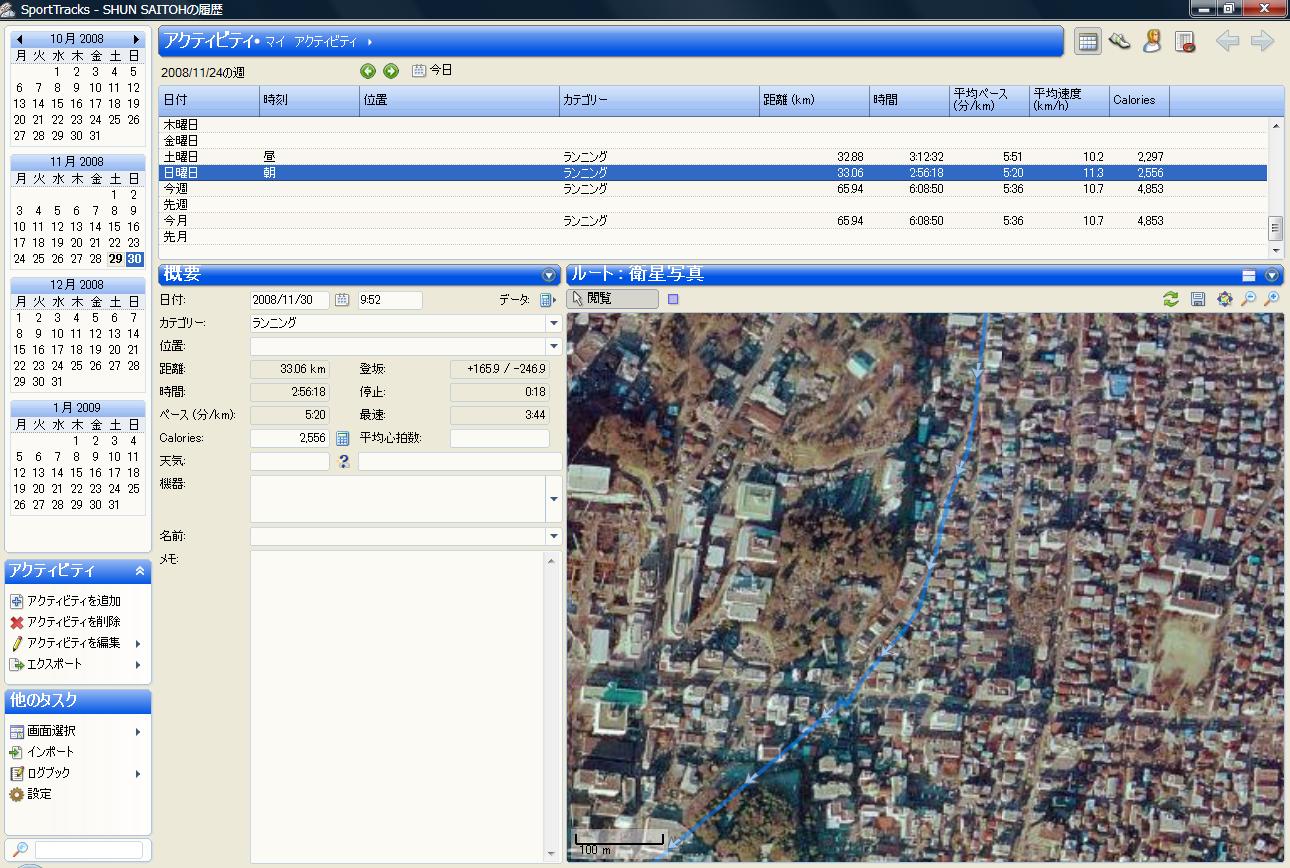Screen dimensions: 1290x868
Task: Click the magnifier icon beside the sidebar search box
Action: 20,850
